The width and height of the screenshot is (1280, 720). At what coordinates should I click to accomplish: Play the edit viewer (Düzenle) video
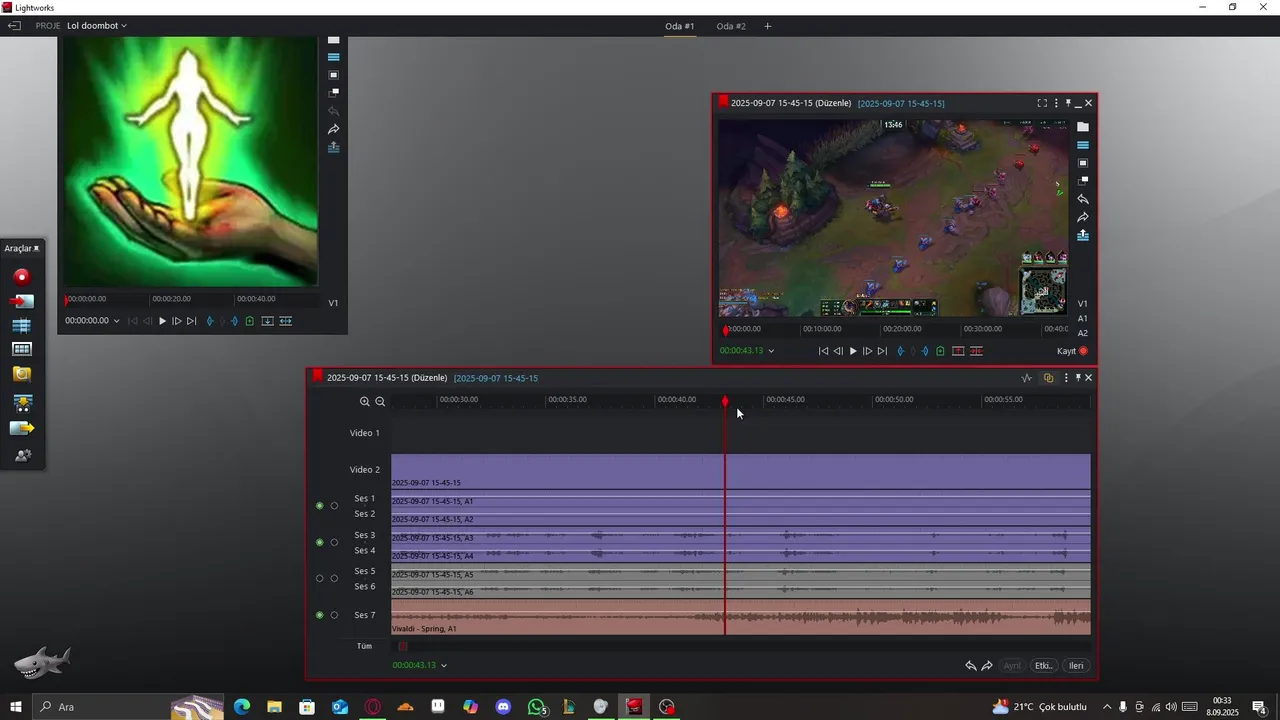pyautogui.click(x=853, y=351)
